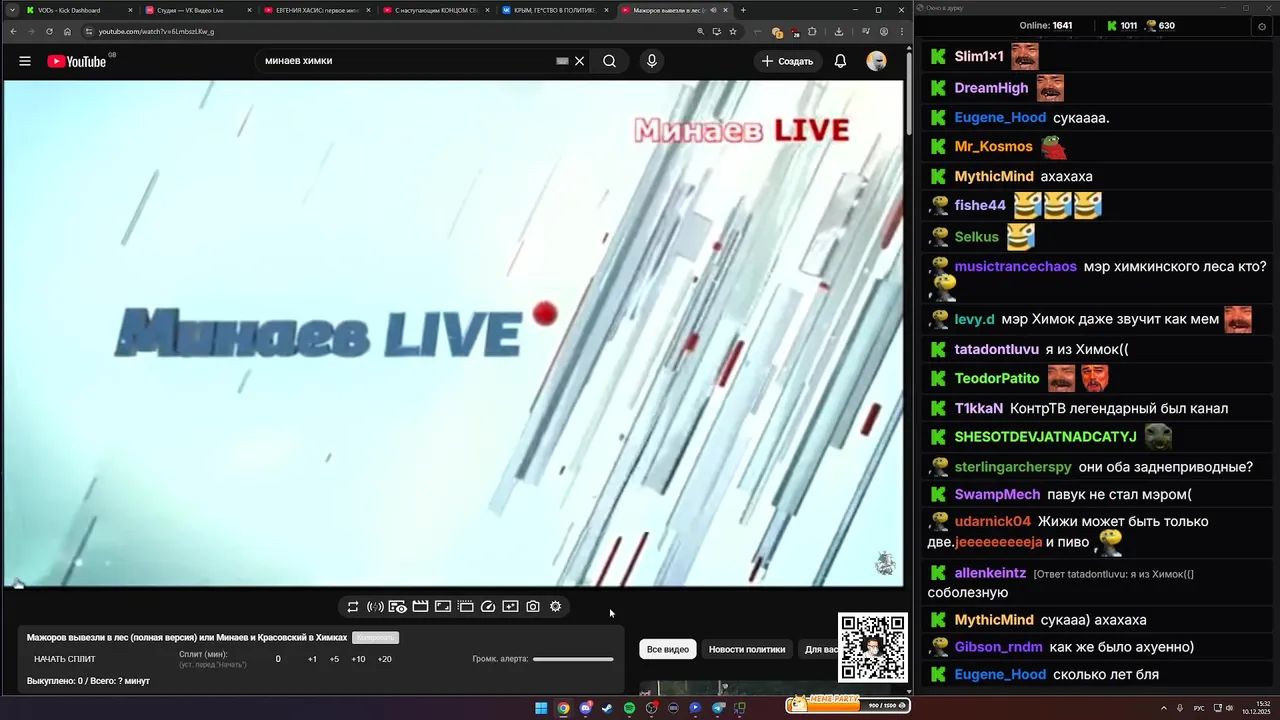Open Telegram from the taskbar
1280x720 pixels.
(717, 708)
